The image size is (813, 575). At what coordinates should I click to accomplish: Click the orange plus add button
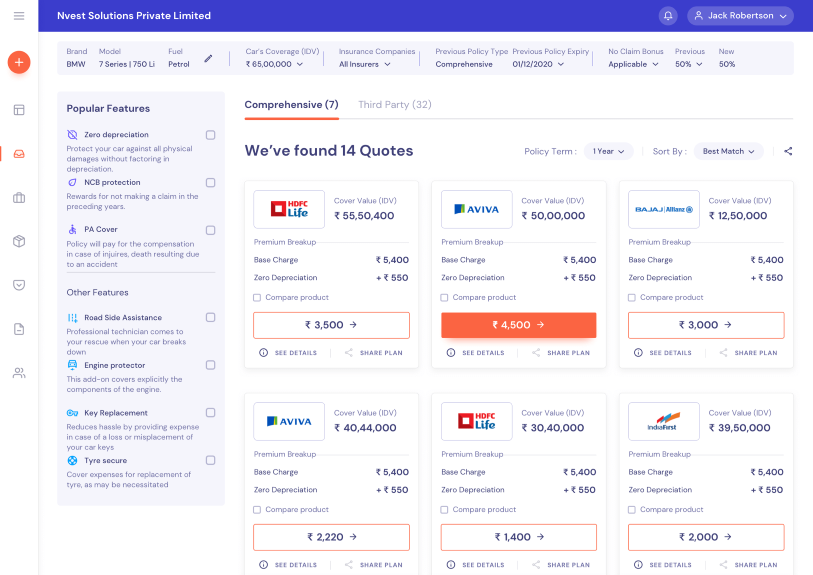point(19,62)
